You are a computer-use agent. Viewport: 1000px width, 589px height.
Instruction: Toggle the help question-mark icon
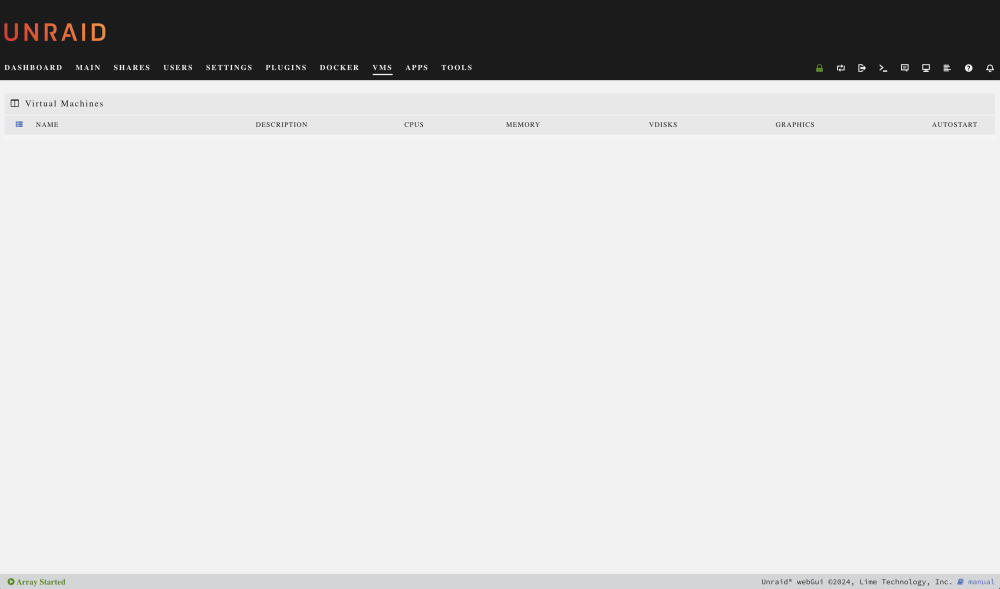[968, 68]
